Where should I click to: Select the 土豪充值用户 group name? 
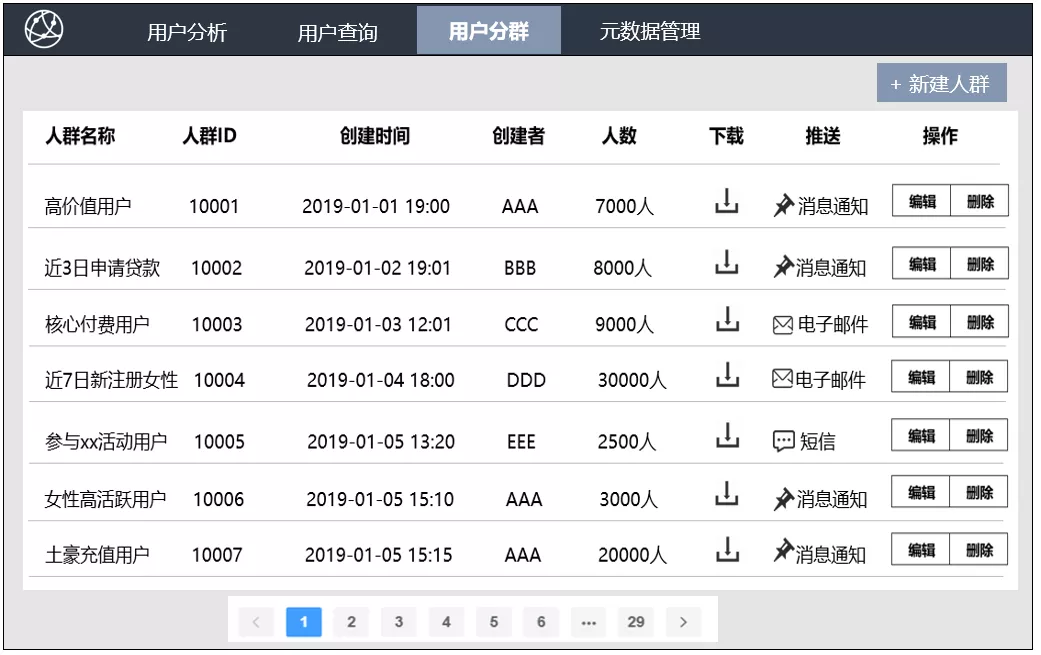coord(97,555)
